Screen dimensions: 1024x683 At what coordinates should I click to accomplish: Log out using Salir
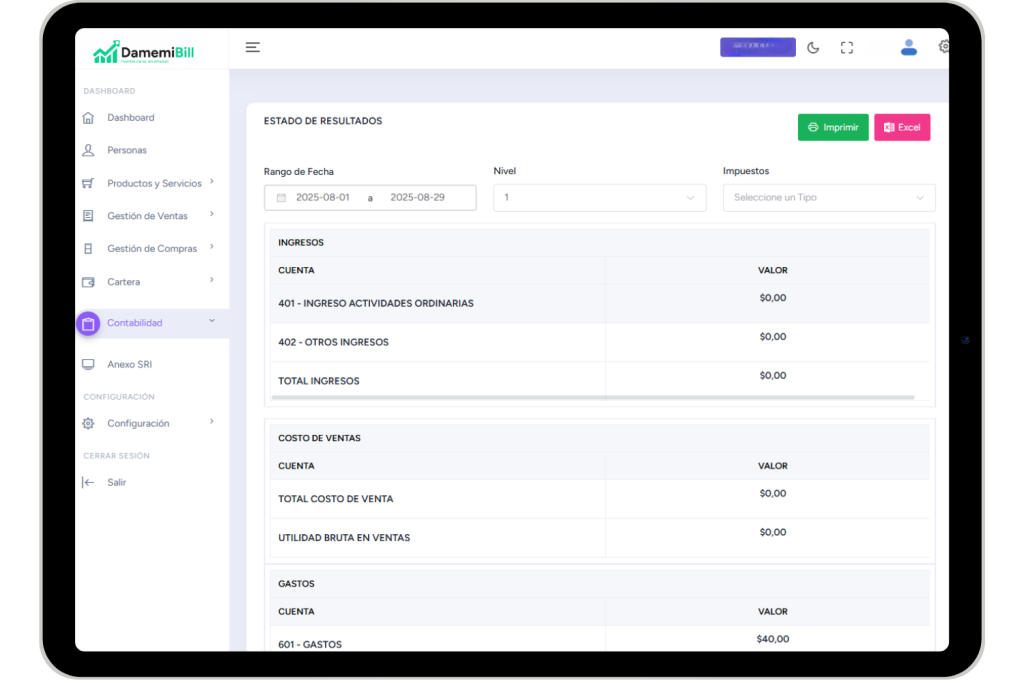[x=116, y=483]
